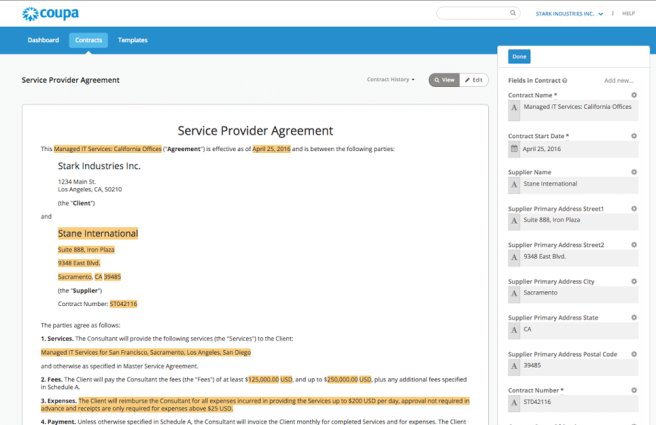The height and width of the screenshot is (425, 656).
Task: Click calendar icon in Contract Start Date
Action: pyautogui.click(x=514, y=148)
